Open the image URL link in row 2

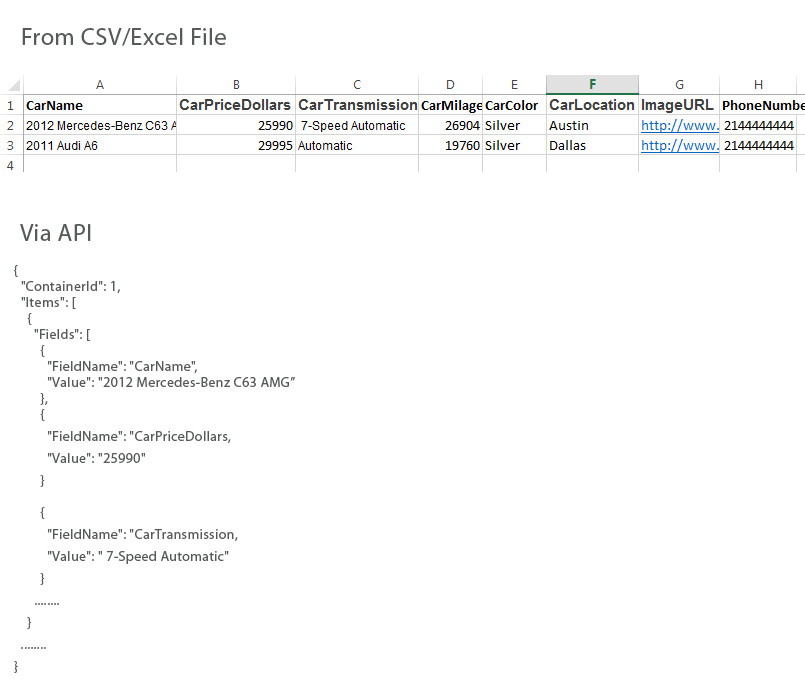click(680, 125)
